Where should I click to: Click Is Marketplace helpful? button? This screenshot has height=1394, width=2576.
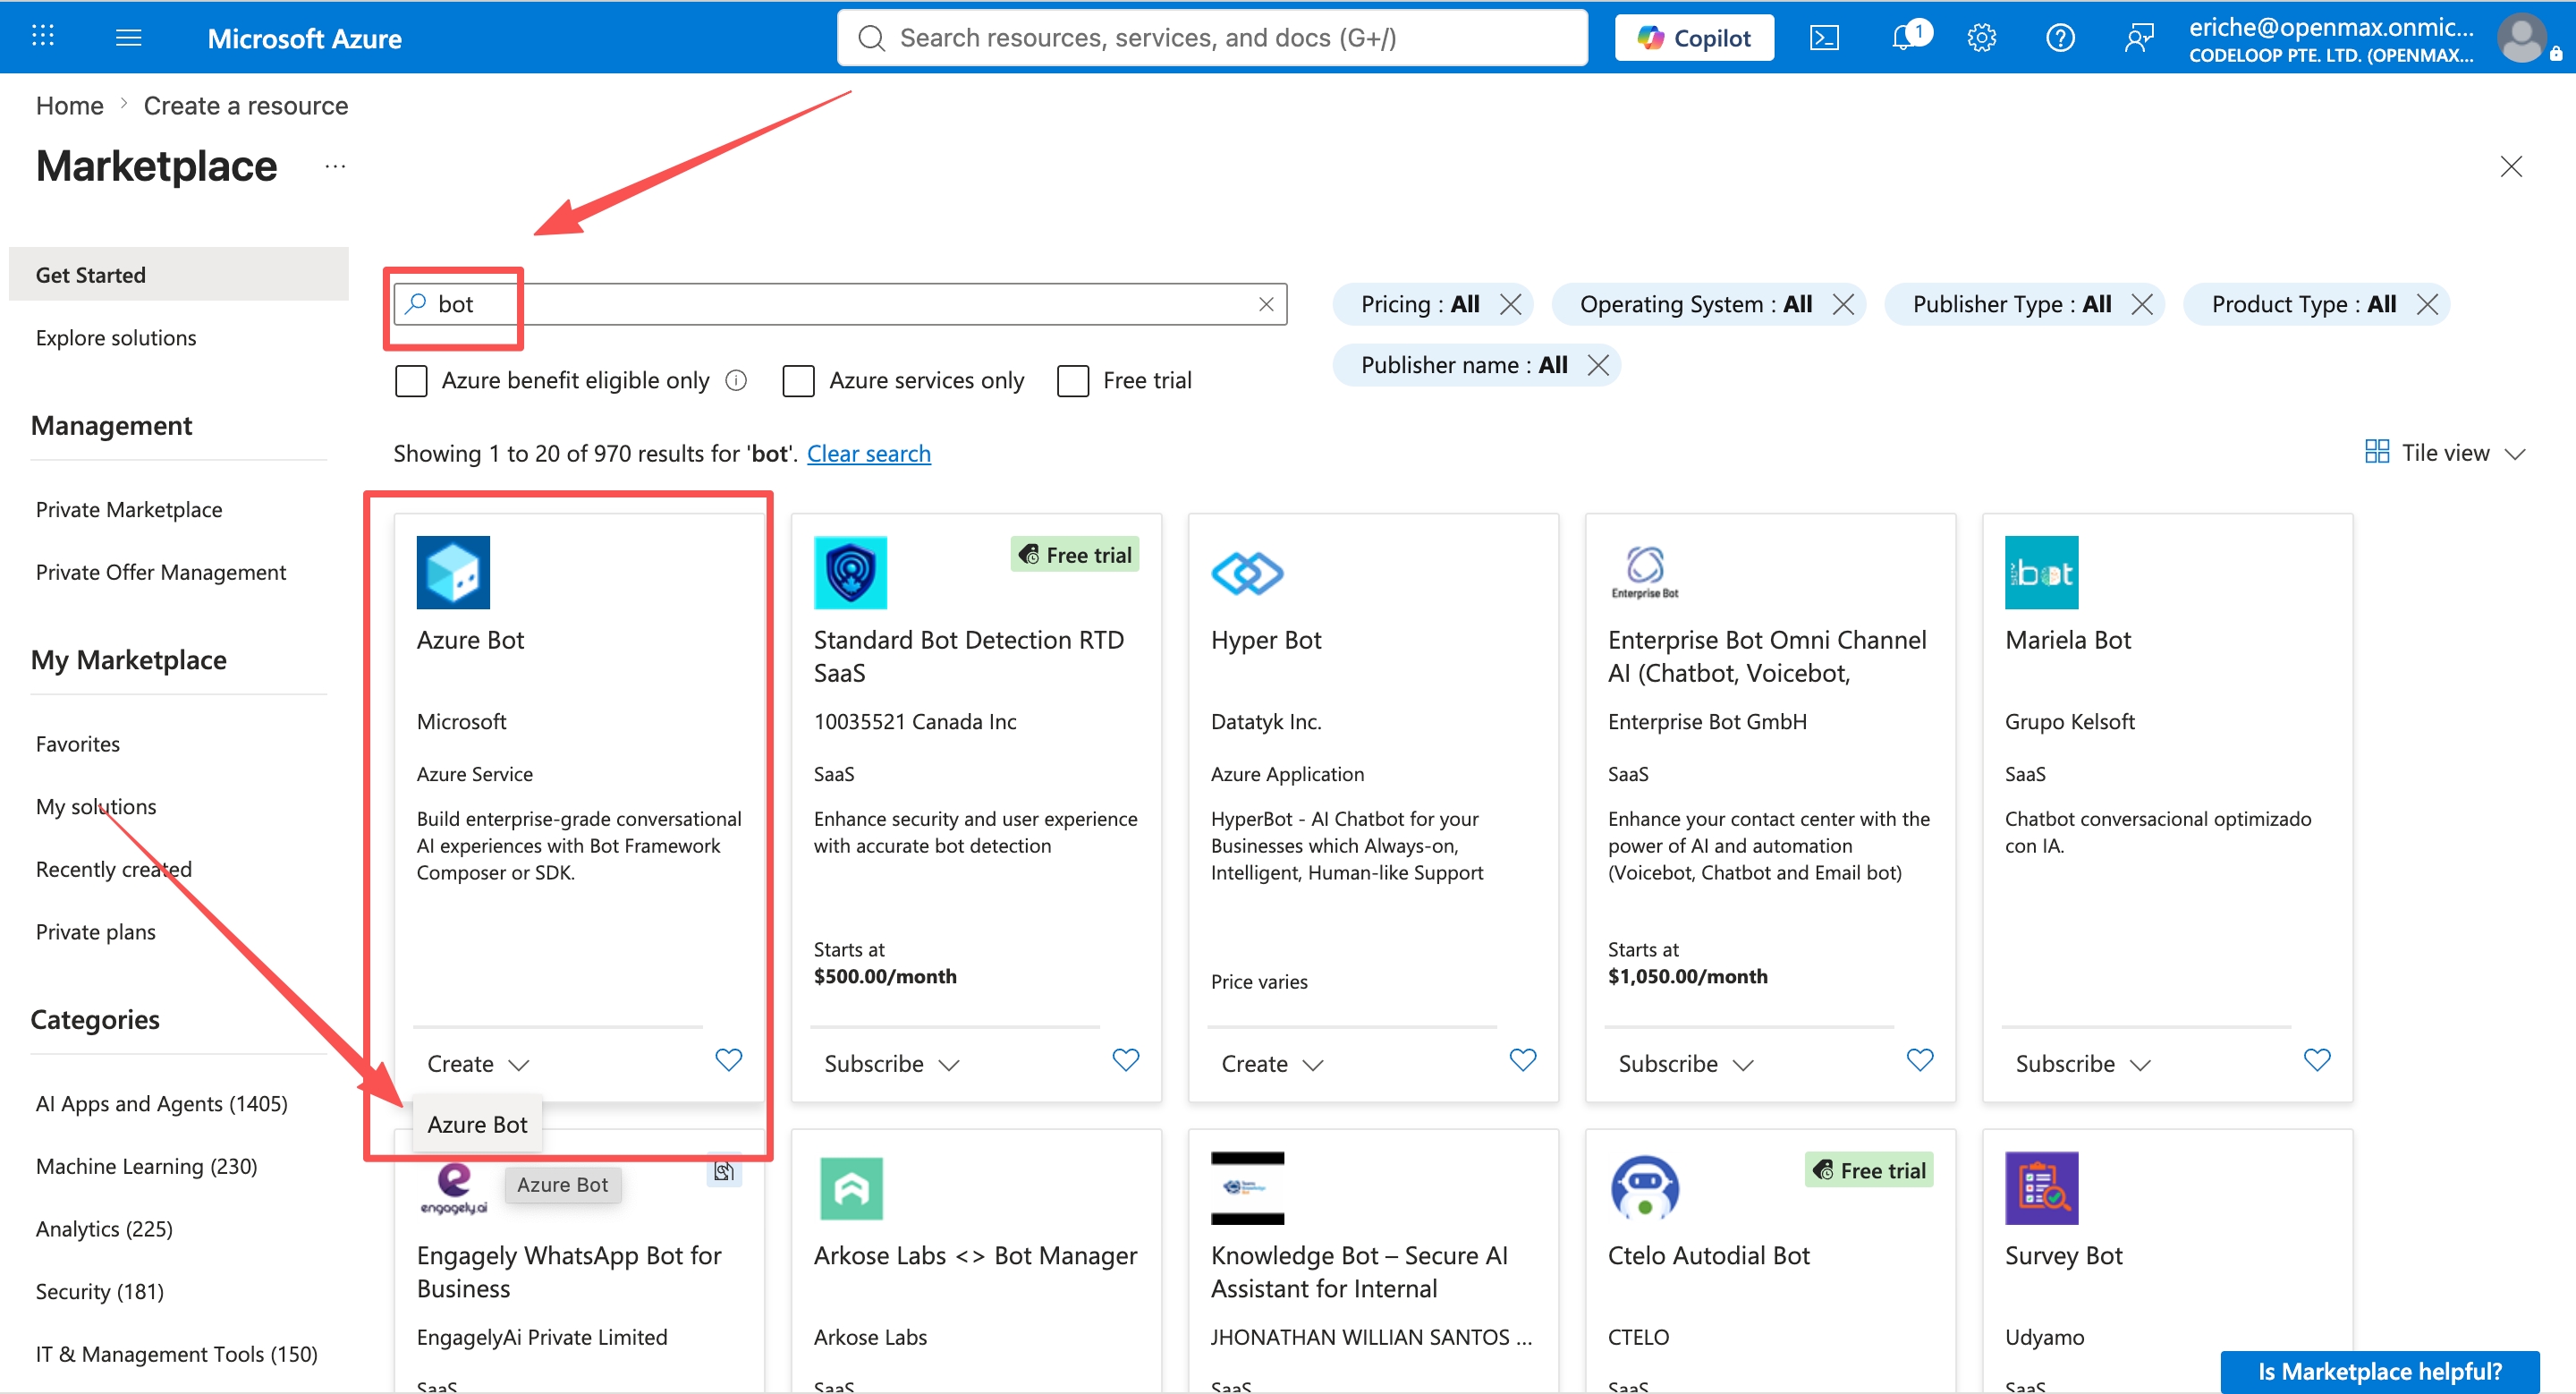click(x=2379, y=1371)
